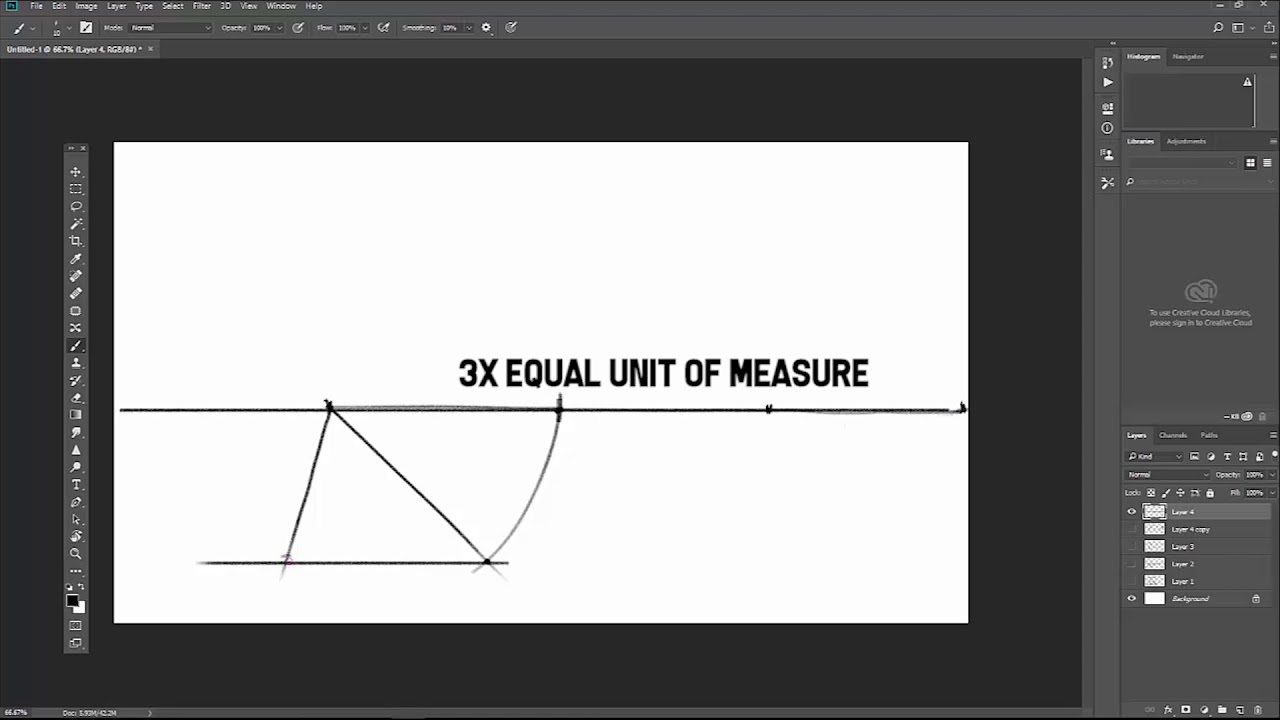This screenshot has width=1280, height=720.
Task: Create a new group folder
Action: pos(1222,710)
